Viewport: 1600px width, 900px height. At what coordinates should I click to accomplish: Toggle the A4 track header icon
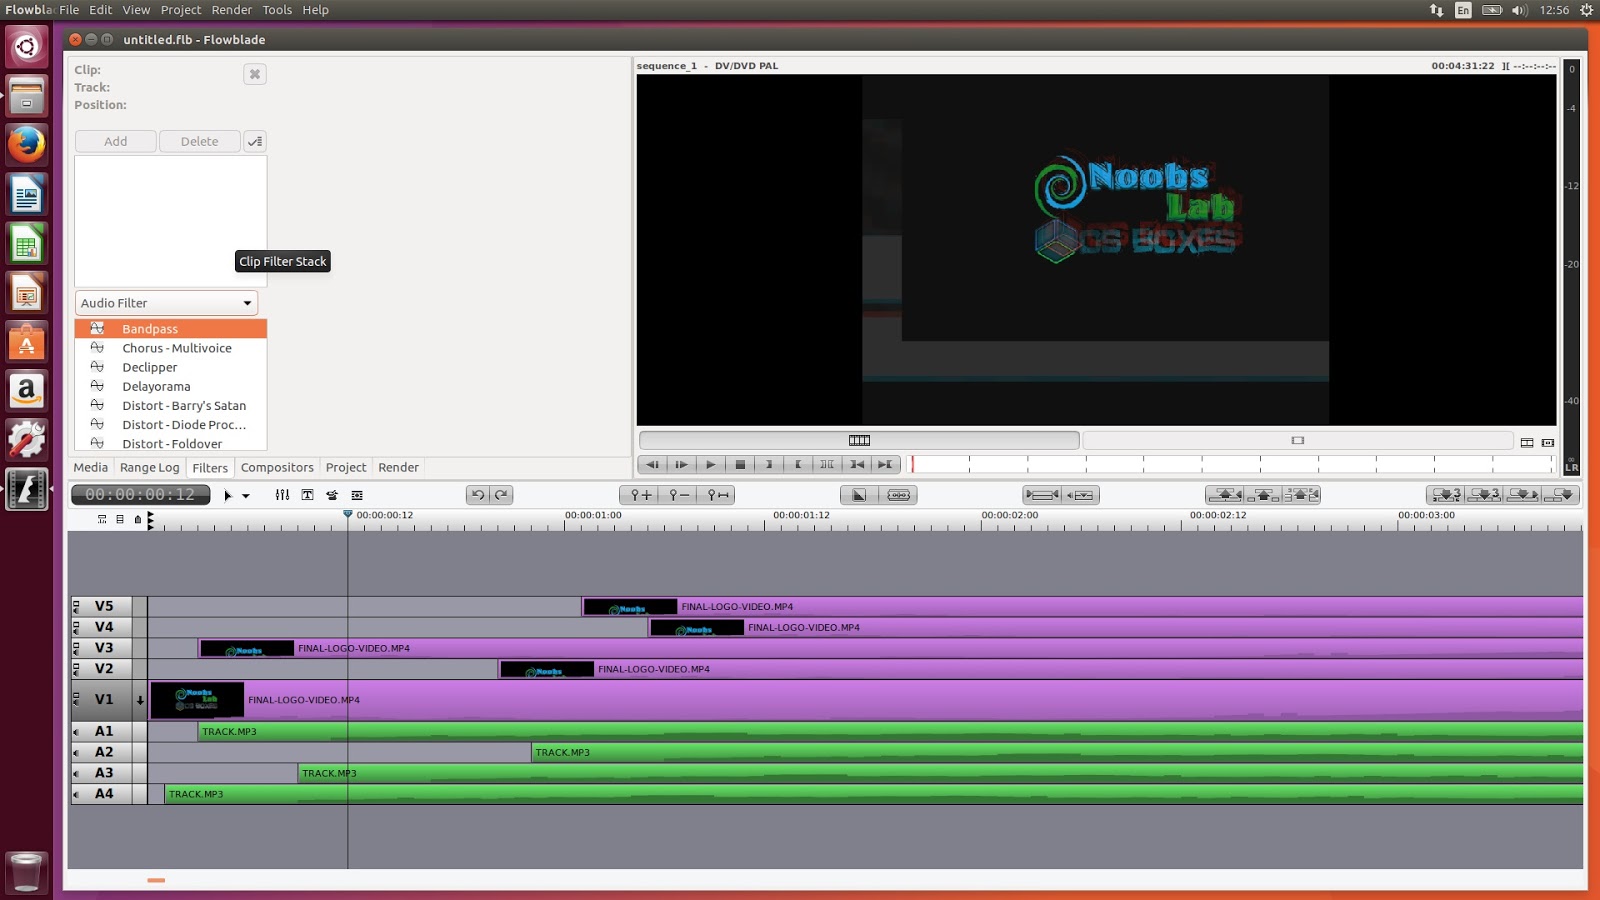76,793
